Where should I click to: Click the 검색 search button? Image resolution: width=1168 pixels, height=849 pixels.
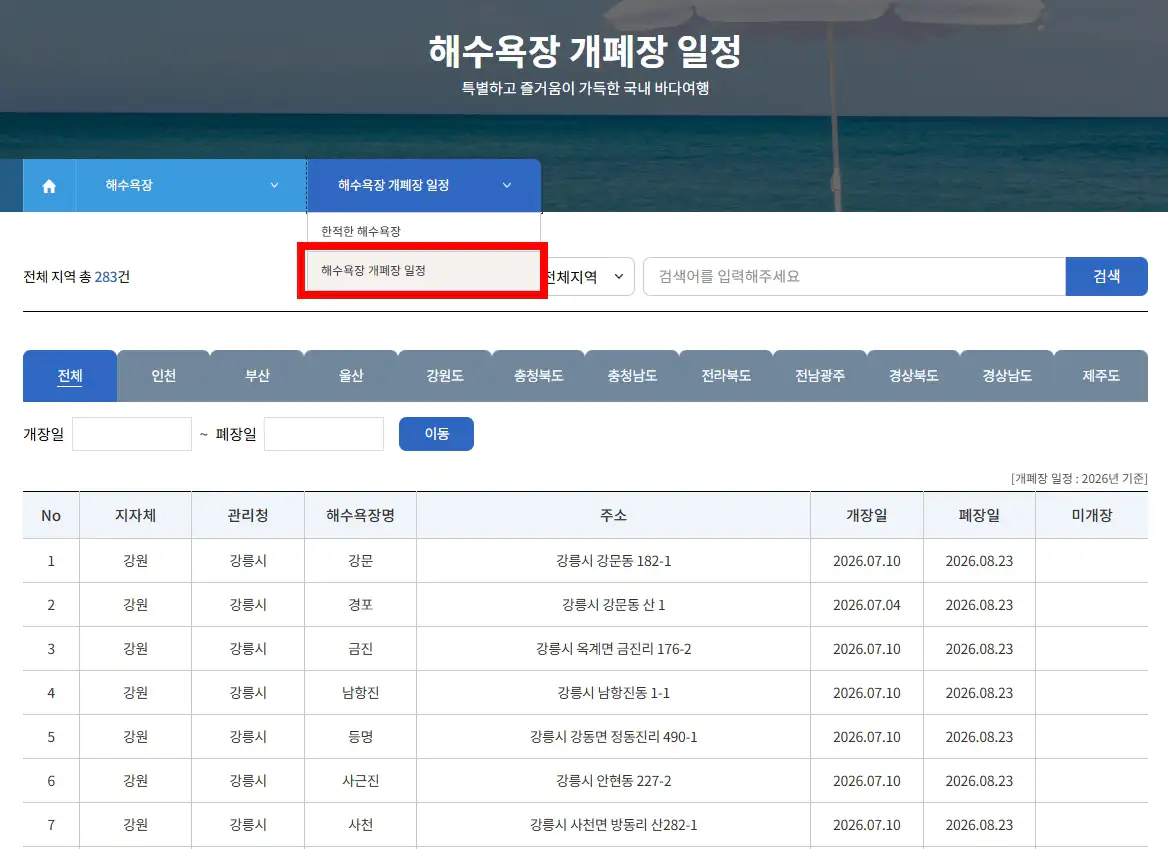[1106, 276]
